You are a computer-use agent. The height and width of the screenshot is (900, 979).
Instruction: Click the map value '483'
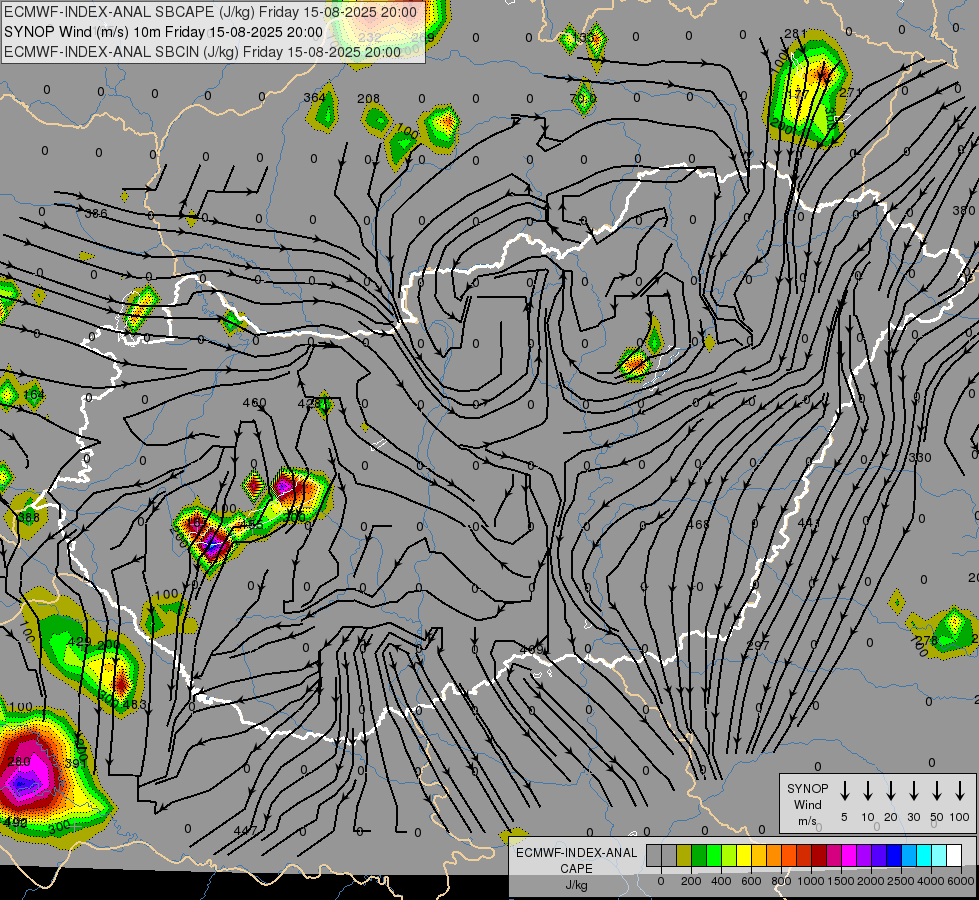[135, 705]
